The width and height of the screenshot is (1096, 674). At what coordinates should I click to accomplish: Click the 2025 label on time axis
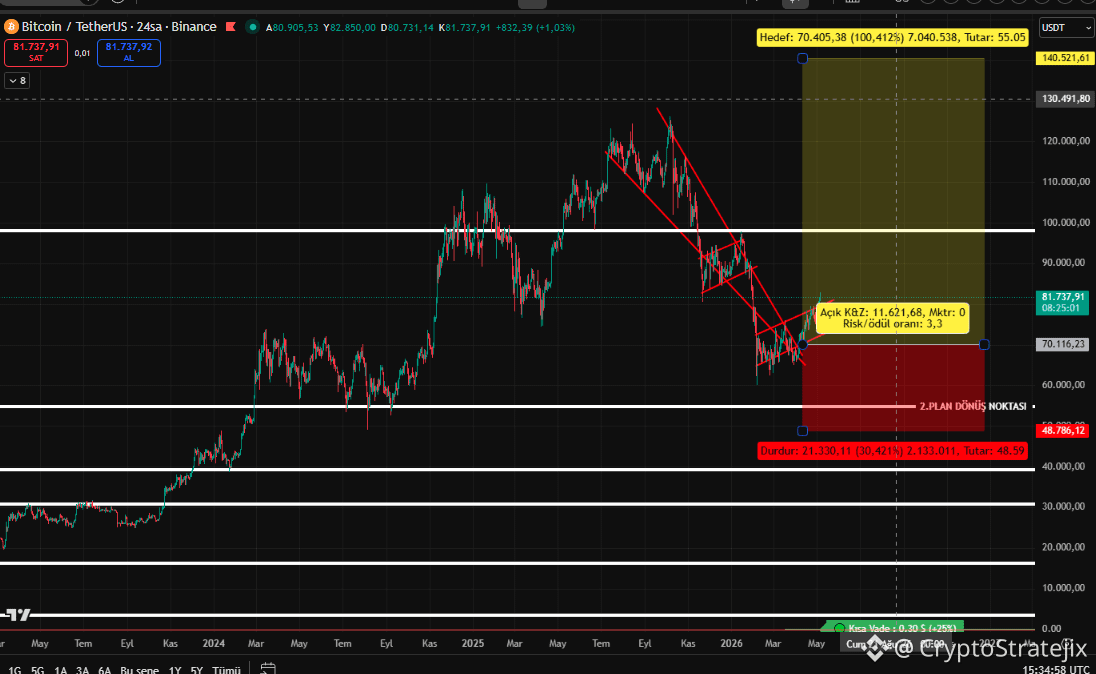point(473,643)
